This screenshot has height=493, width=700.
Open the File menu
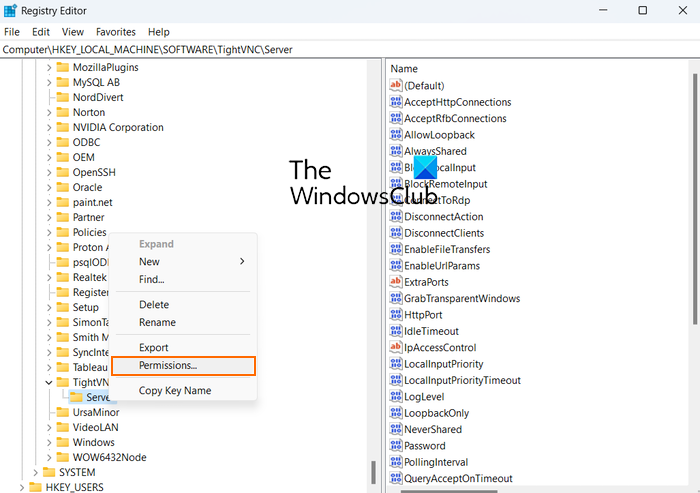(x=12, y=32)
